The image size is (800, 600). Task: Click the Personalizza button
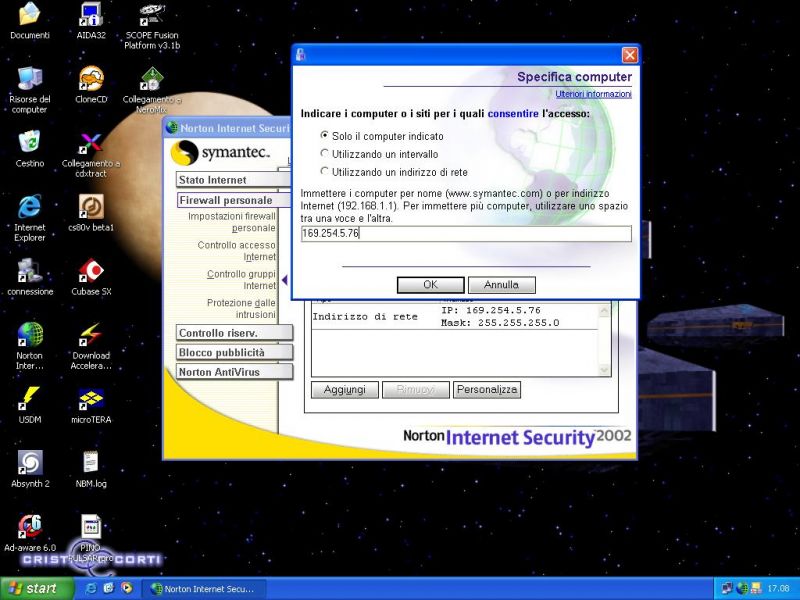[x=487, y=390]
